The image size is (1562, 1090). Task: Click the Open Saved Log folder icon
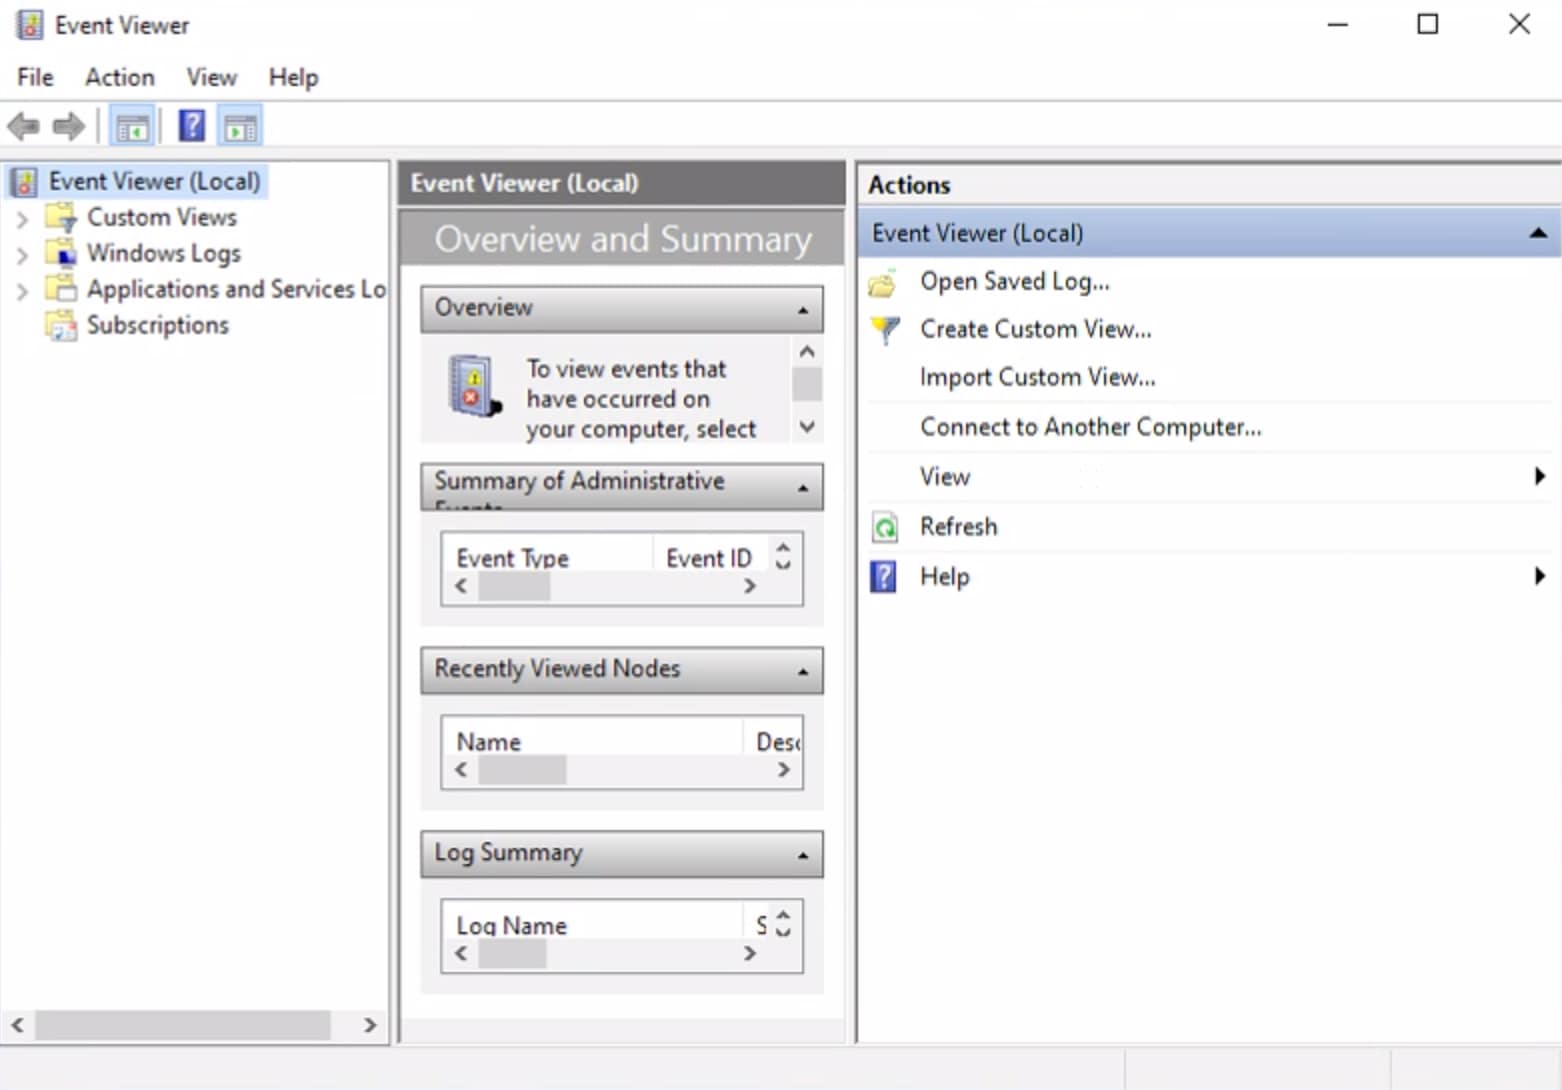pyautogui.click(x=883, y=283)
